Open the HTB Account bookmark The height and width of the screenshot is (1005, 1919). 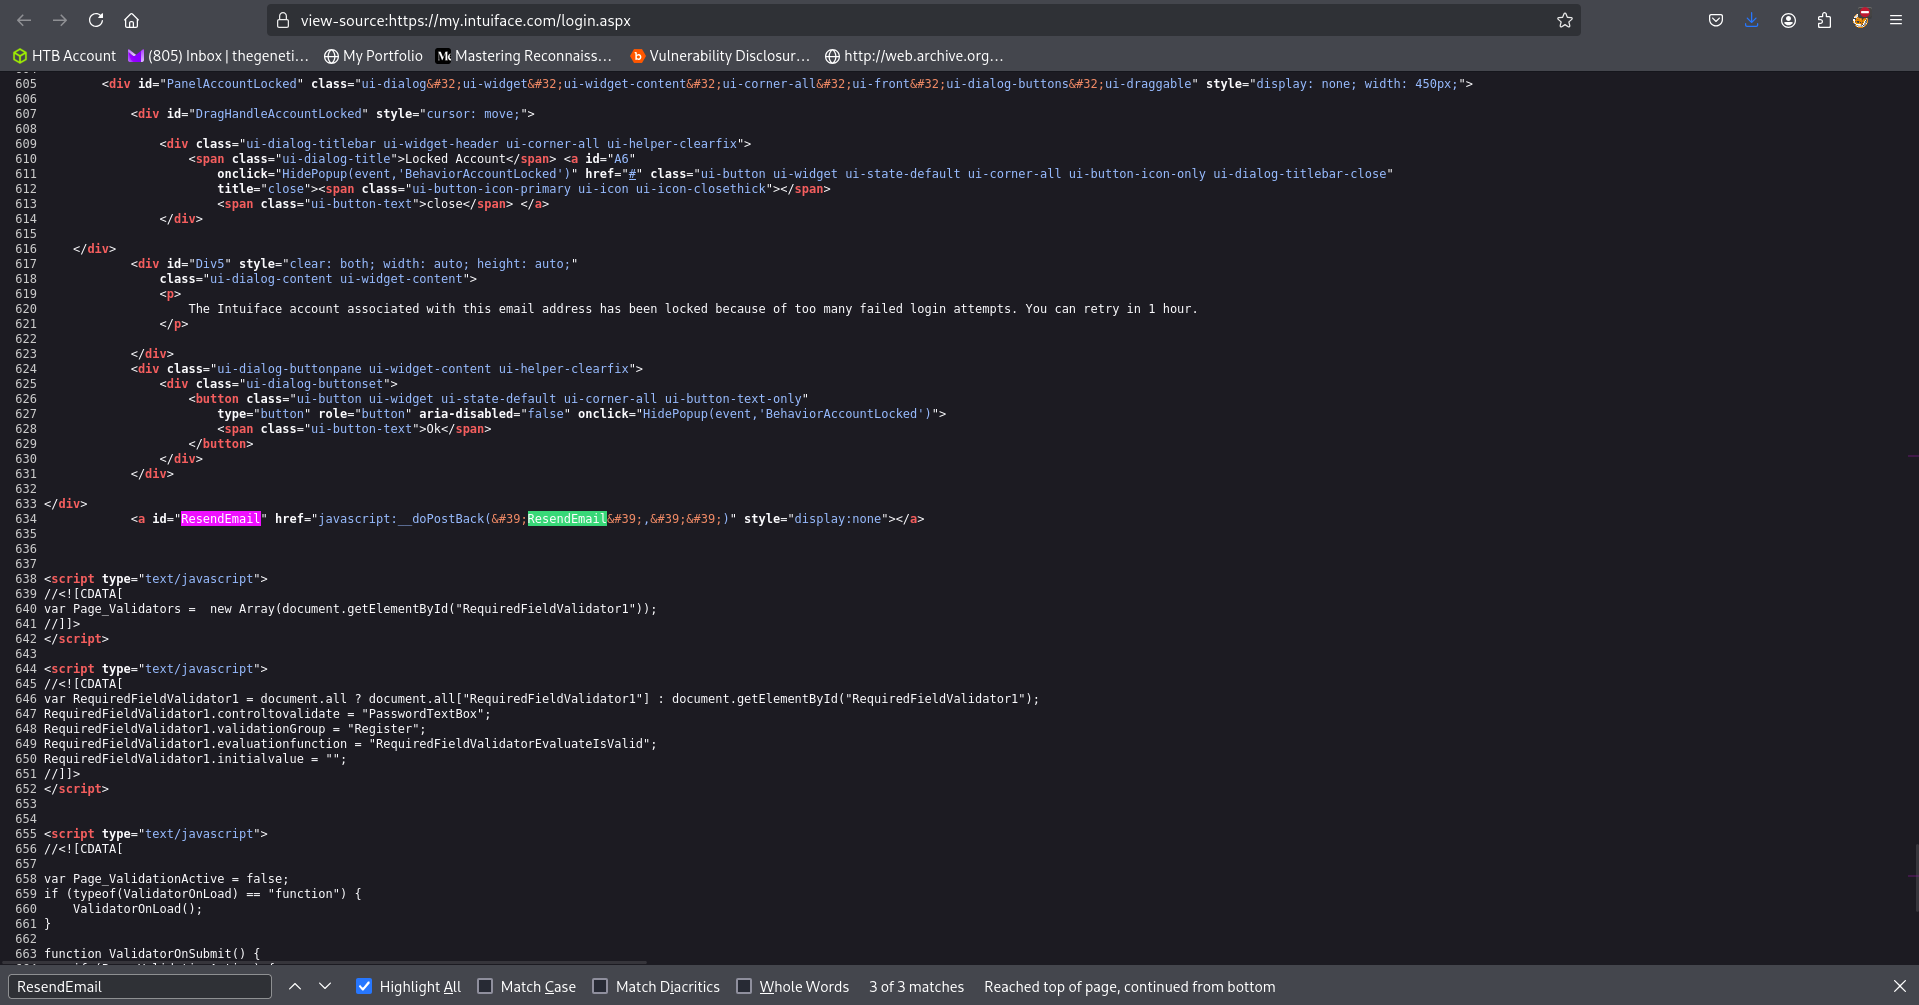click(64, 56)
